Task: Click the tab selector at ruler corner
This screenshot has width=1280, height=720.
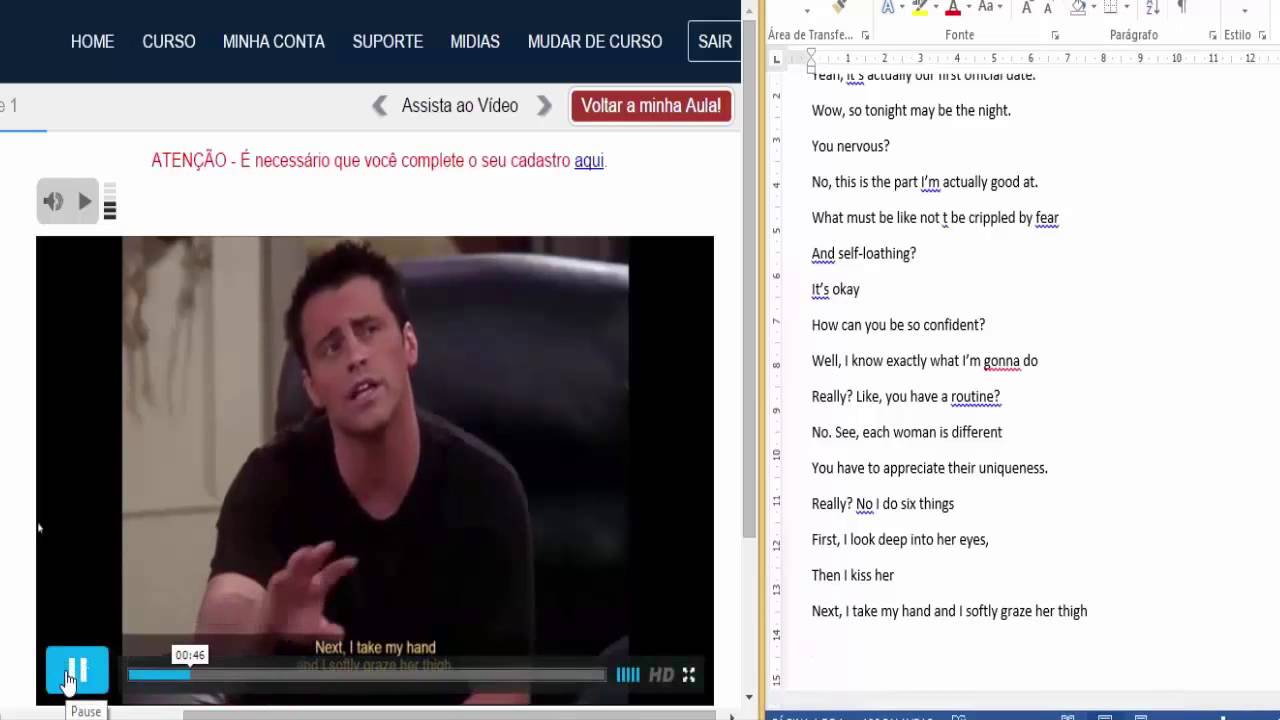Action: pos(776,59)
